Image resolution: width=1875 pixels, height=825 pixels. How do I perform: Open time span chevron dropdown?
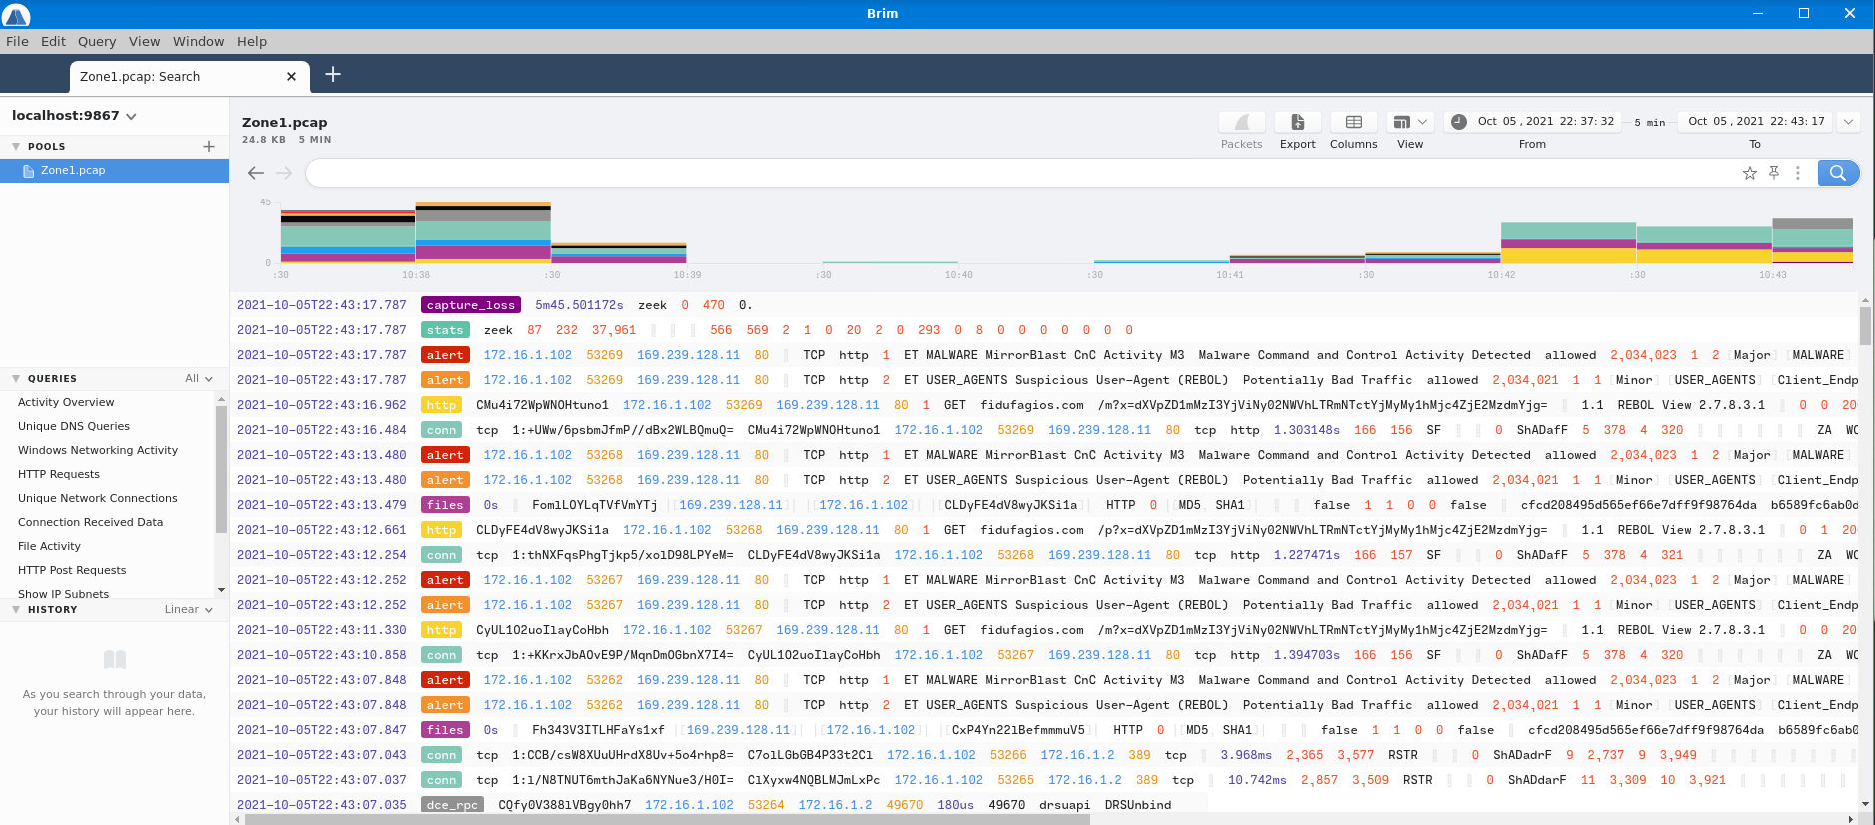pyautogui.click(x=1848, y=122)
